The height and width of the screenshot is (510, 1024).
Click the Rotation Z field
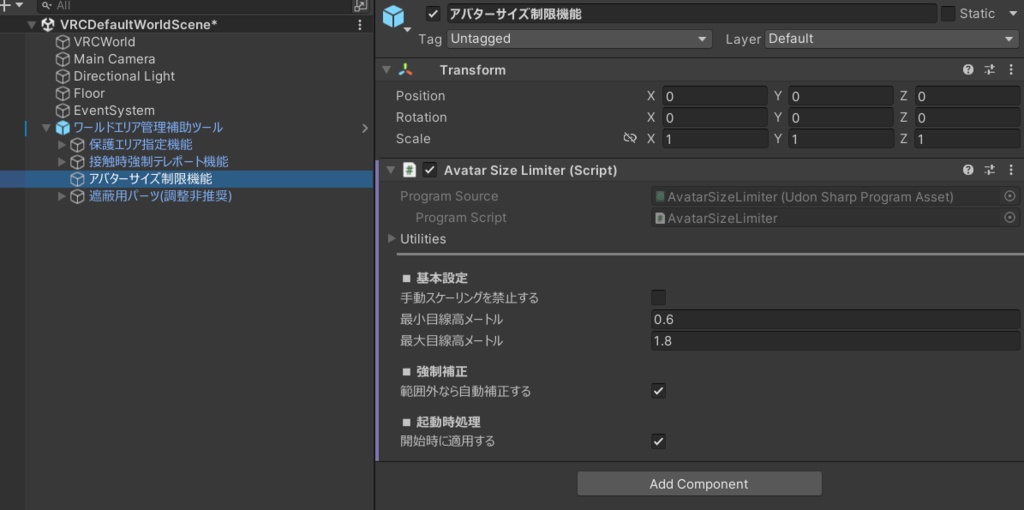point(967,118)
